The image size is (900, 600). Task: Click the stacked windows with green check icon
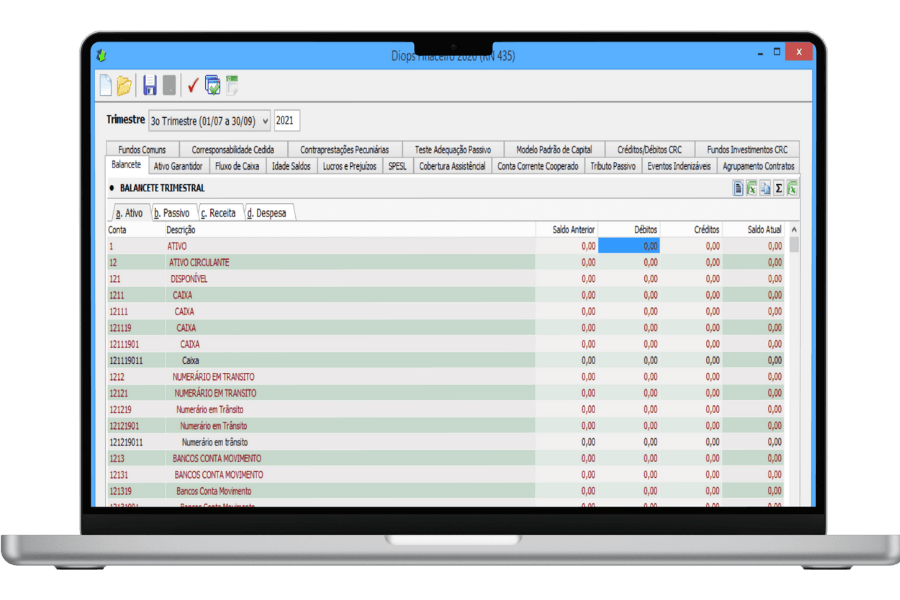coord(213,86)
